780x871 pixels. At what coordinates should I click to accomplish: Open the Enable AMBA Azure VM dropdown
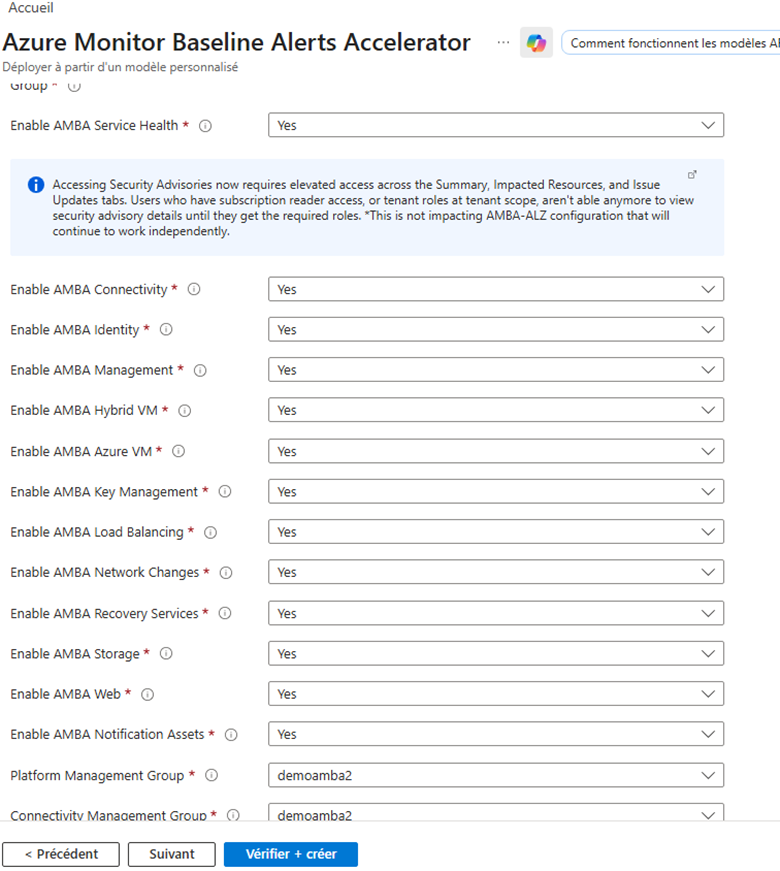495,451
